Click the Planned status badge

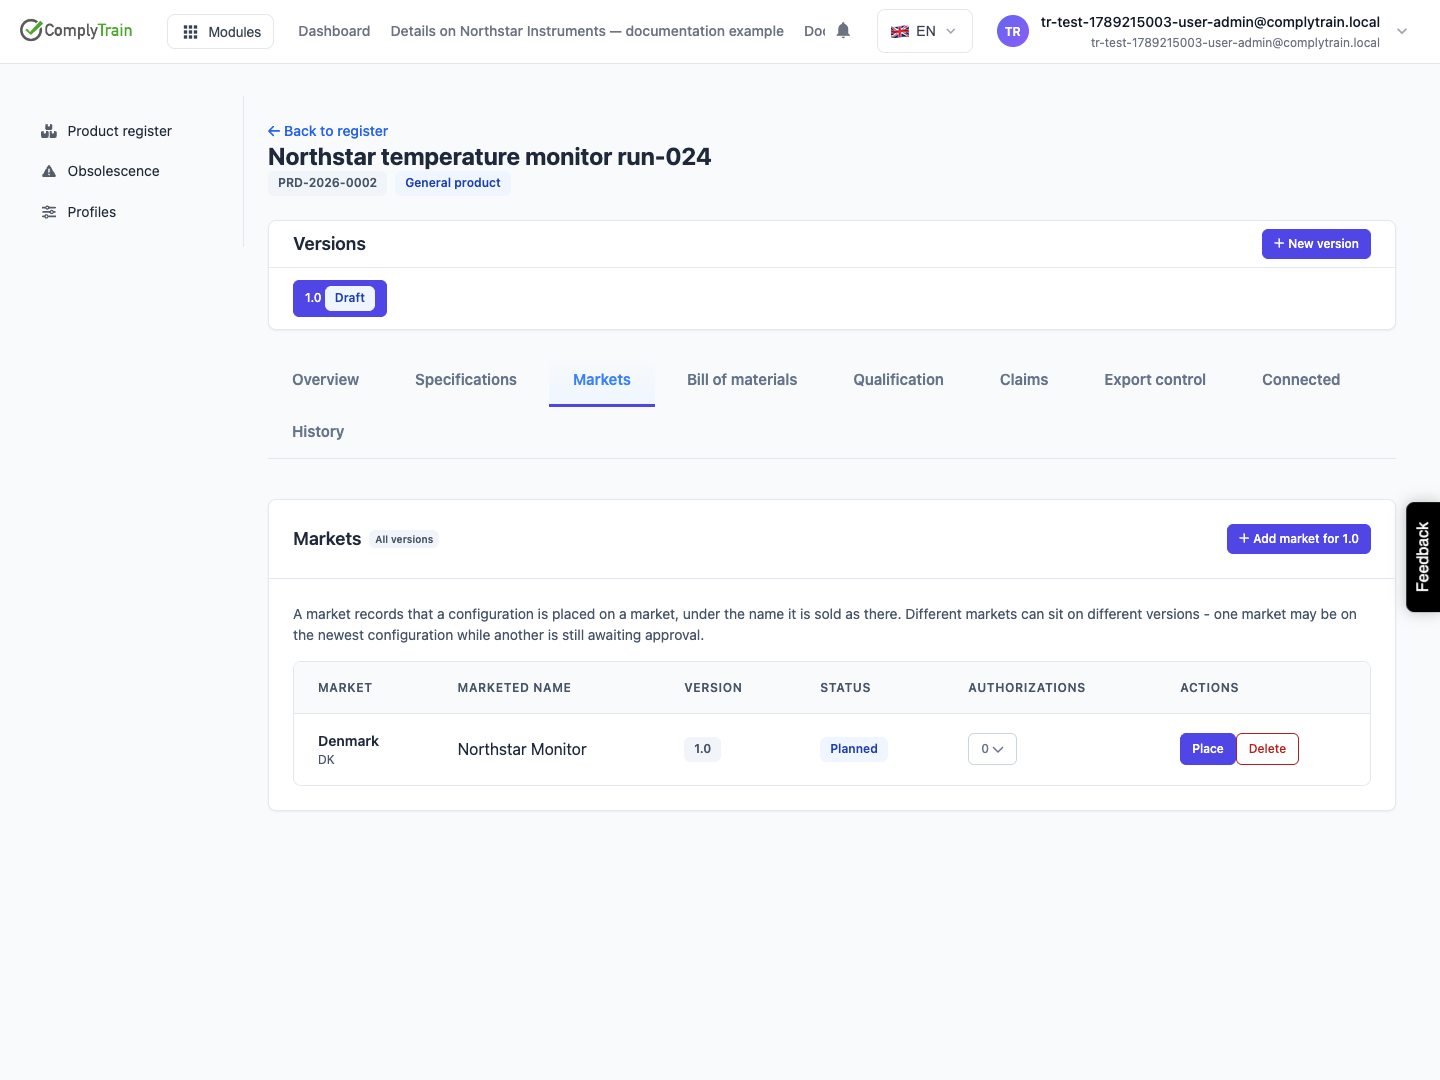coord(854,749)
